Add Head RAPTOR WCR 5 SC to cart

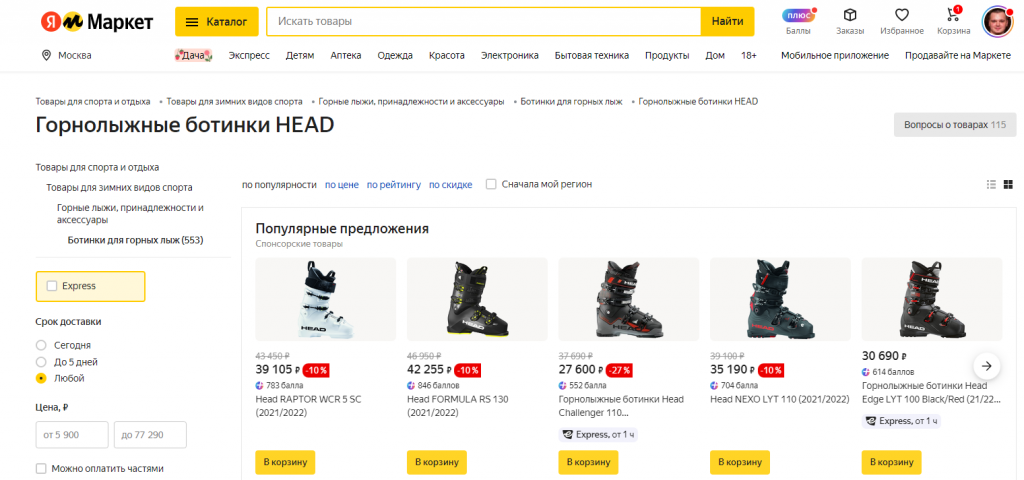tap(285, 462)
